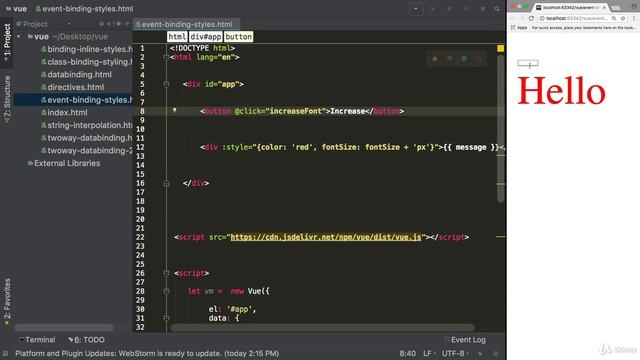Click the yellow inspection indicator square
The width and height of the screenshot is (640, 360).
pos(500,49)
